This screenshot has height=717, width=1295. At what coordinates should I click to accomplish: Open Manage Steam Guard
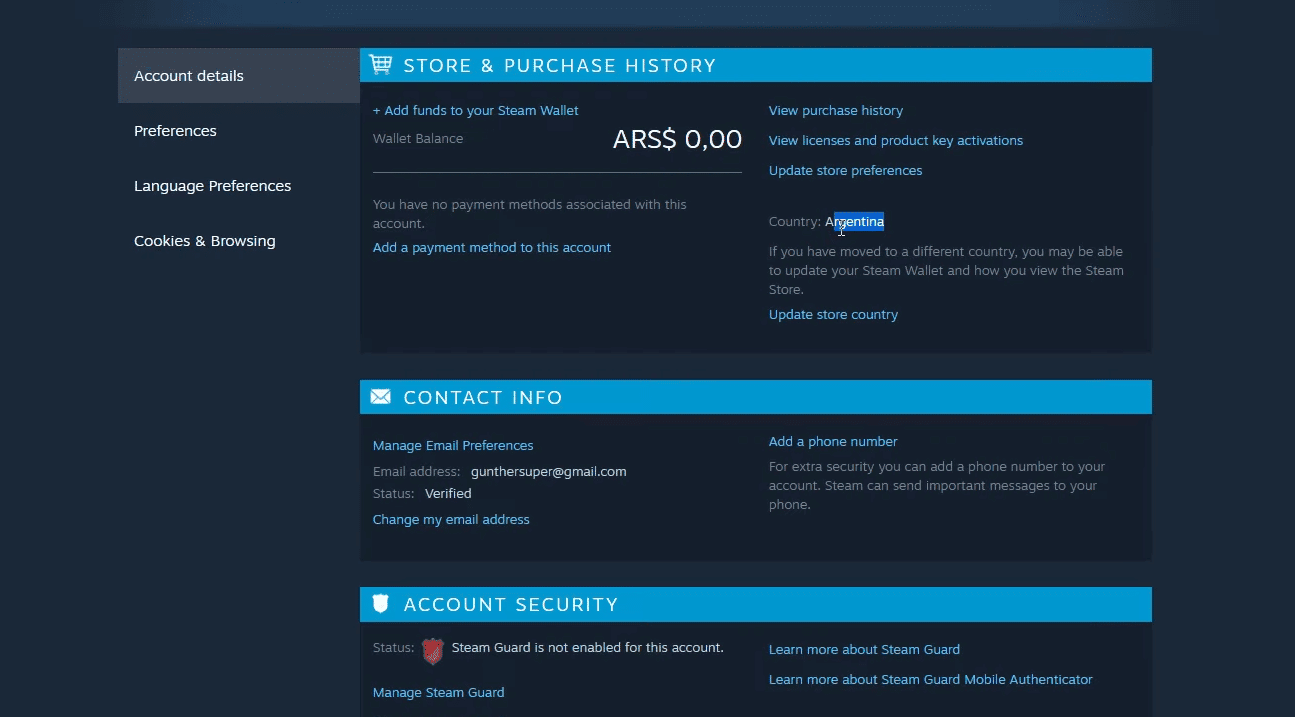[x=438, y=693]
